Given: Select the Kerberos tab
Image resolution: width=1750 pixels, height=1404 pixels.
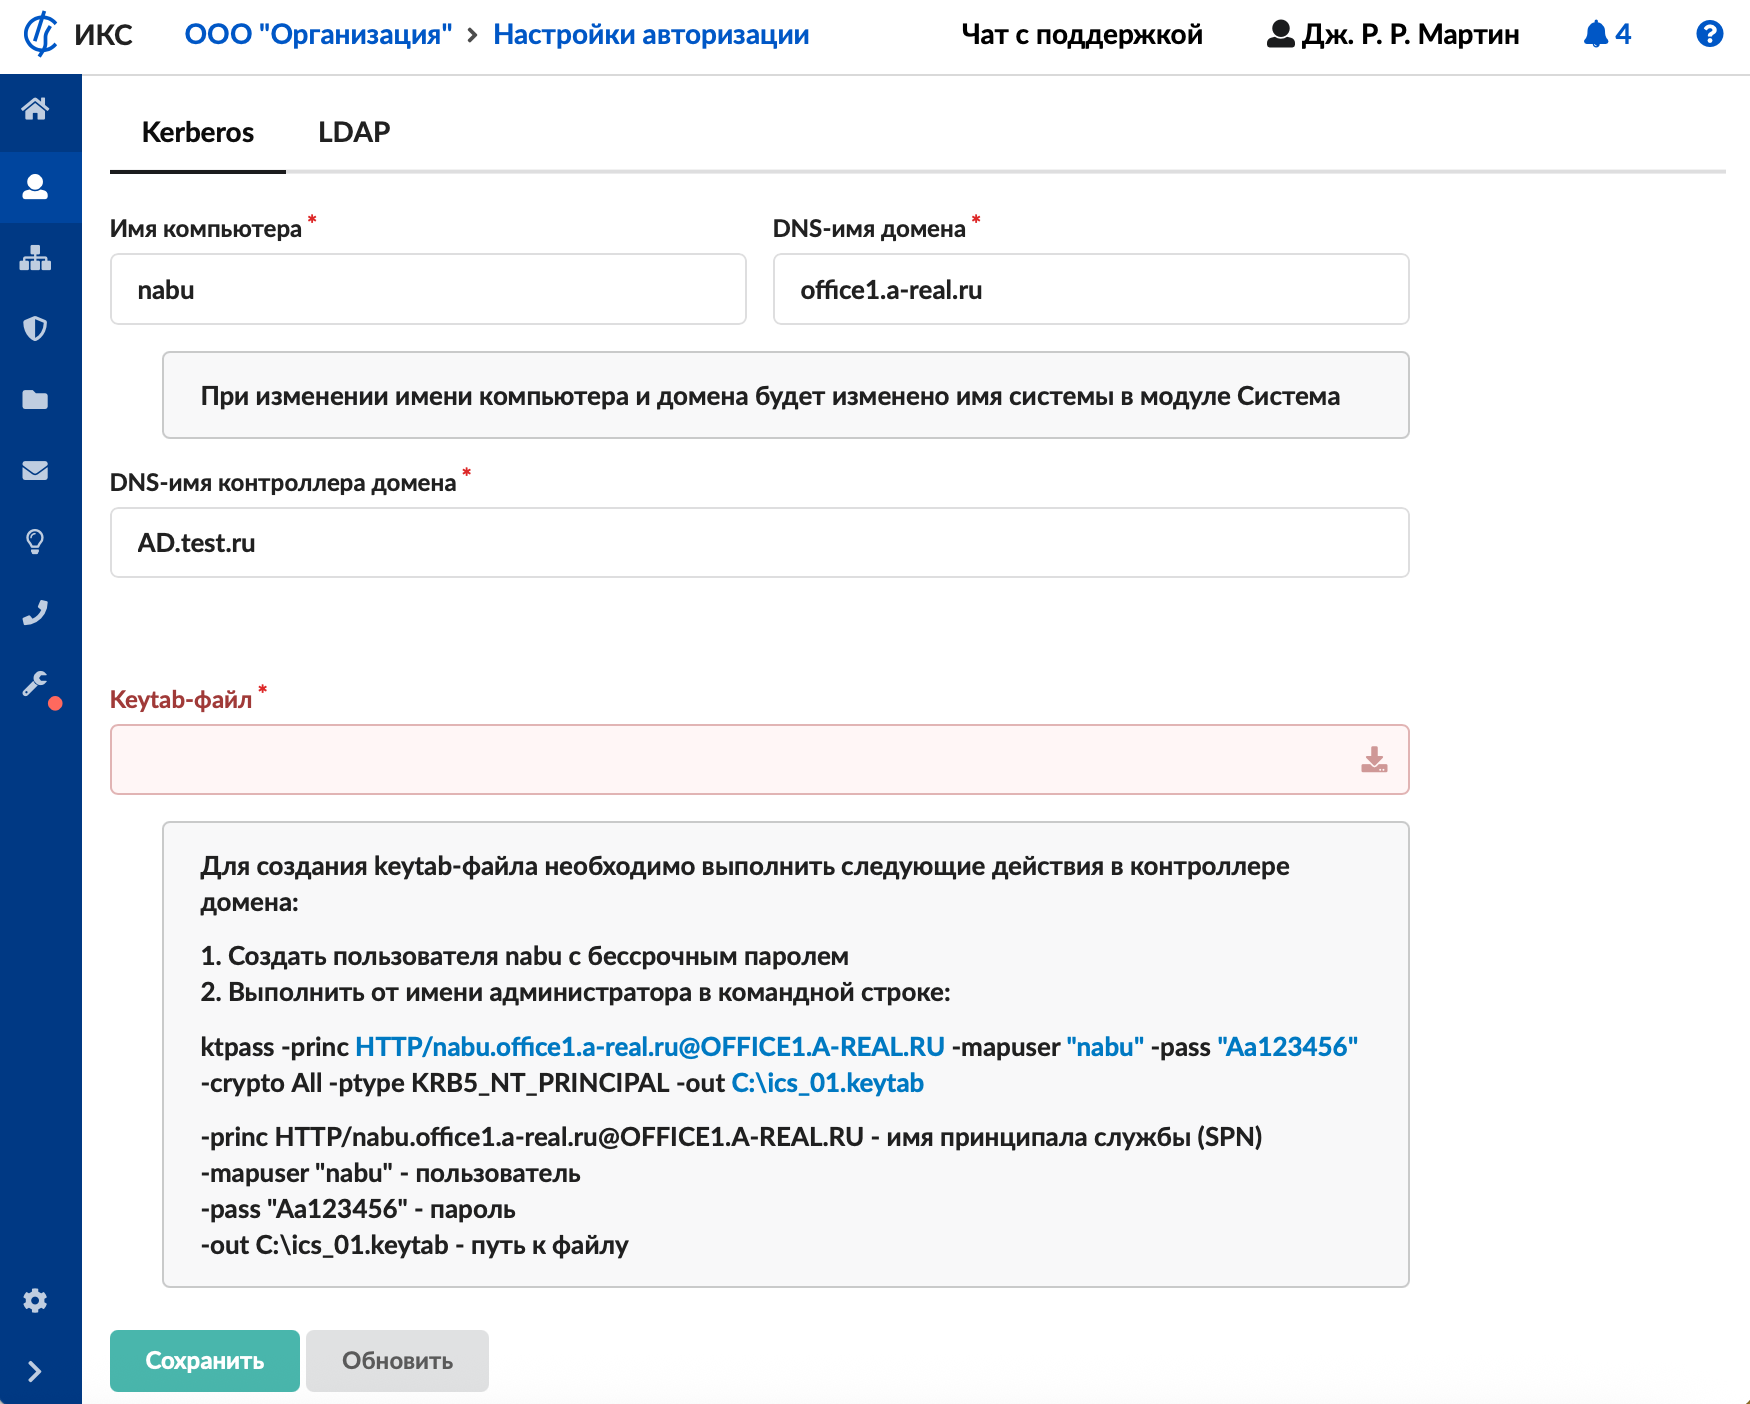Looking at the screenshot, I should pos(198,132).
